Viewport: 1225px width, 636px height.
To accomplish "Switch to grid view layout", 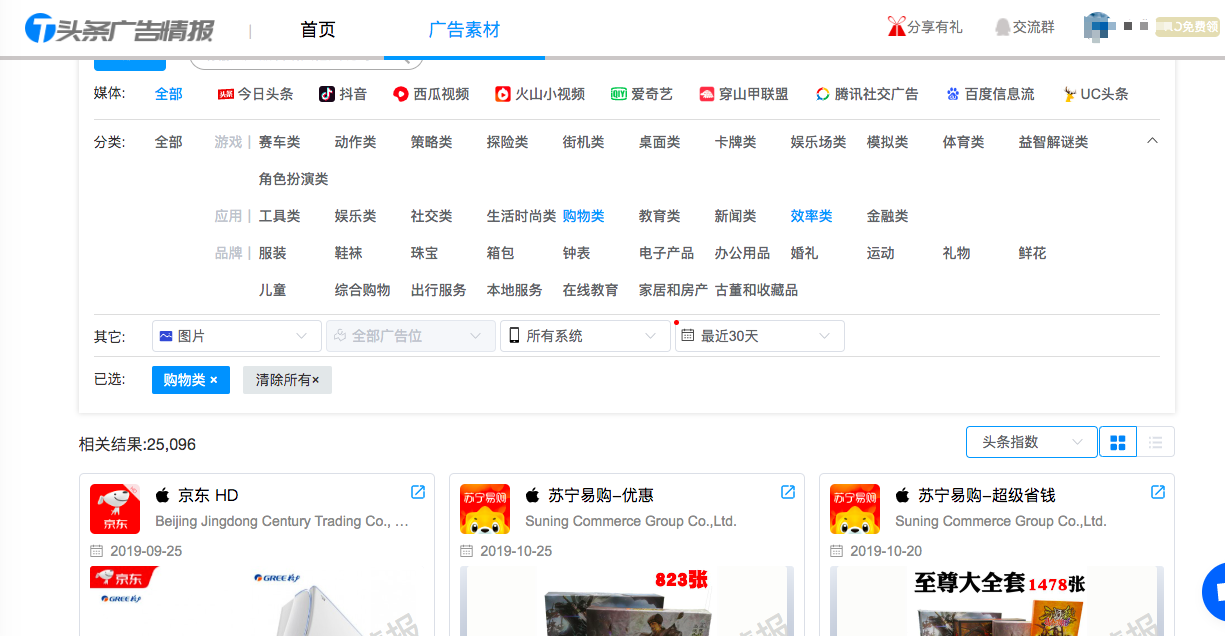I will (1118, 442).
